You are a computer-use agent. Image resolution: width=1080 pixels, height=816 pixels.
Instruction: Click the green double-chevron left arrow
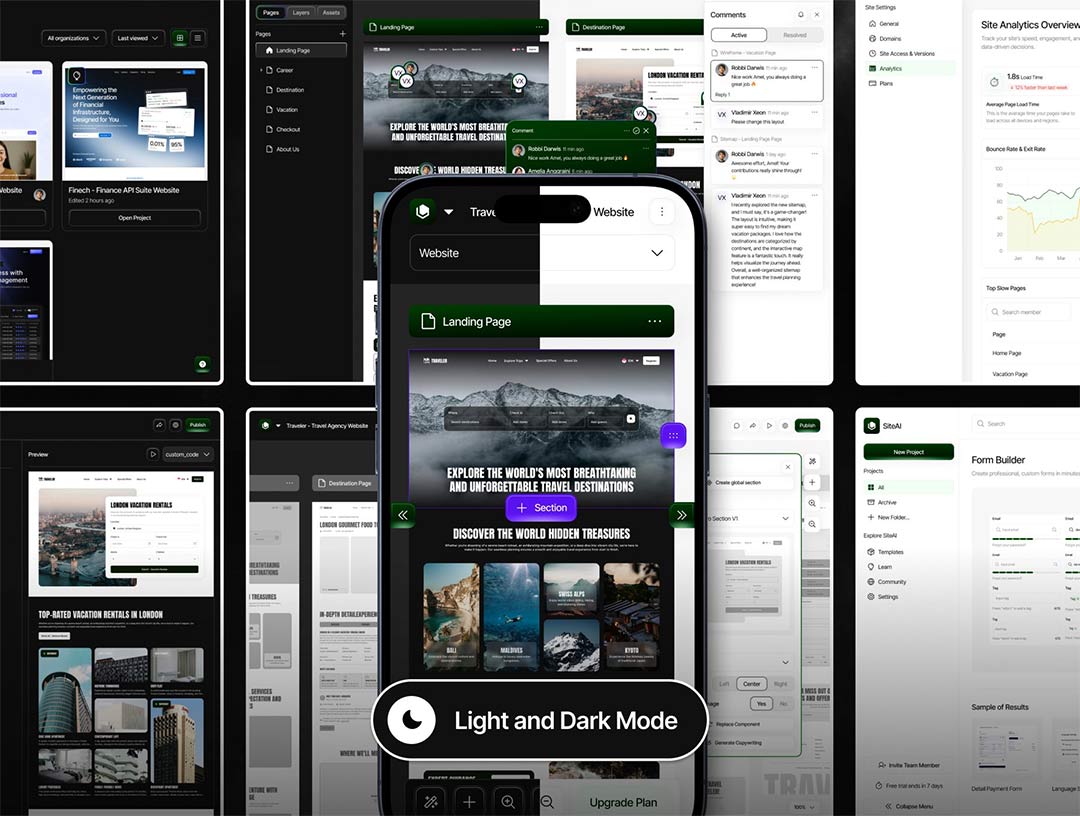click(403, 515)
